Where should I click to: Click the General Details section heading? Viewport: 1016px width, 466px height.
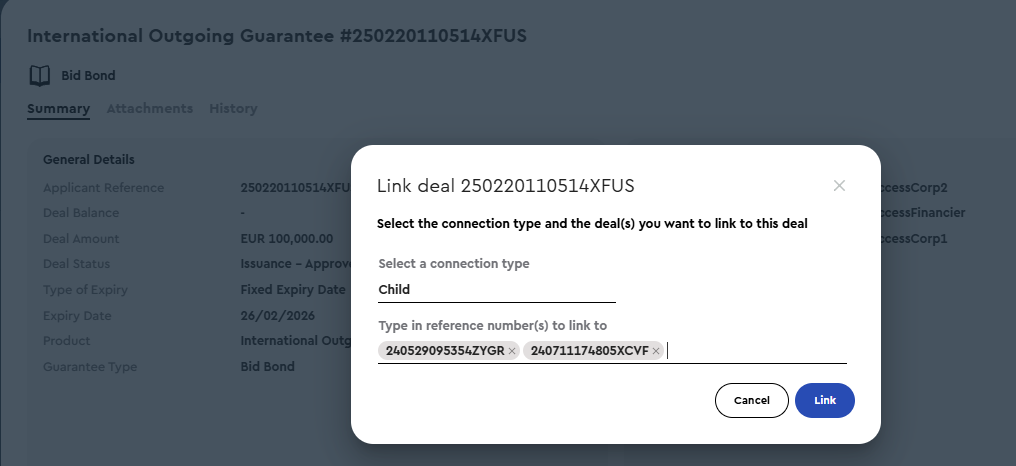89,159
